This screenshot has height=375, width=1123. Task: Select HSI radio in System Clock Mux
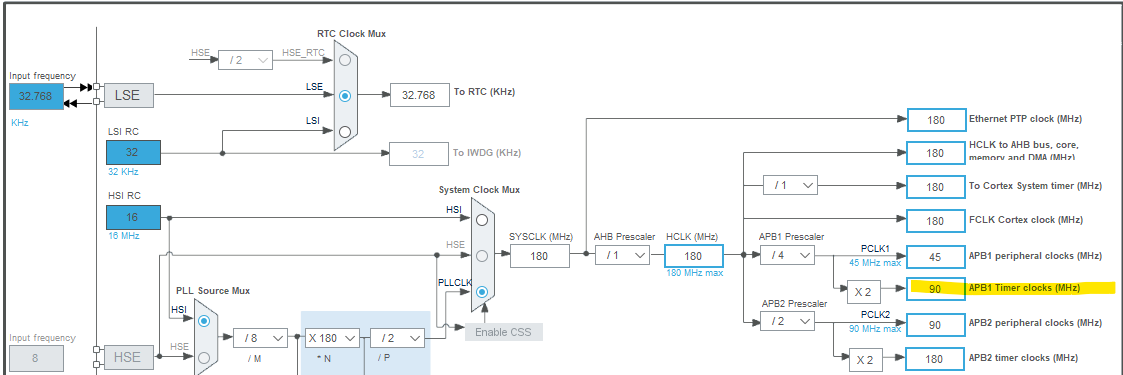[x=482, y=219]
